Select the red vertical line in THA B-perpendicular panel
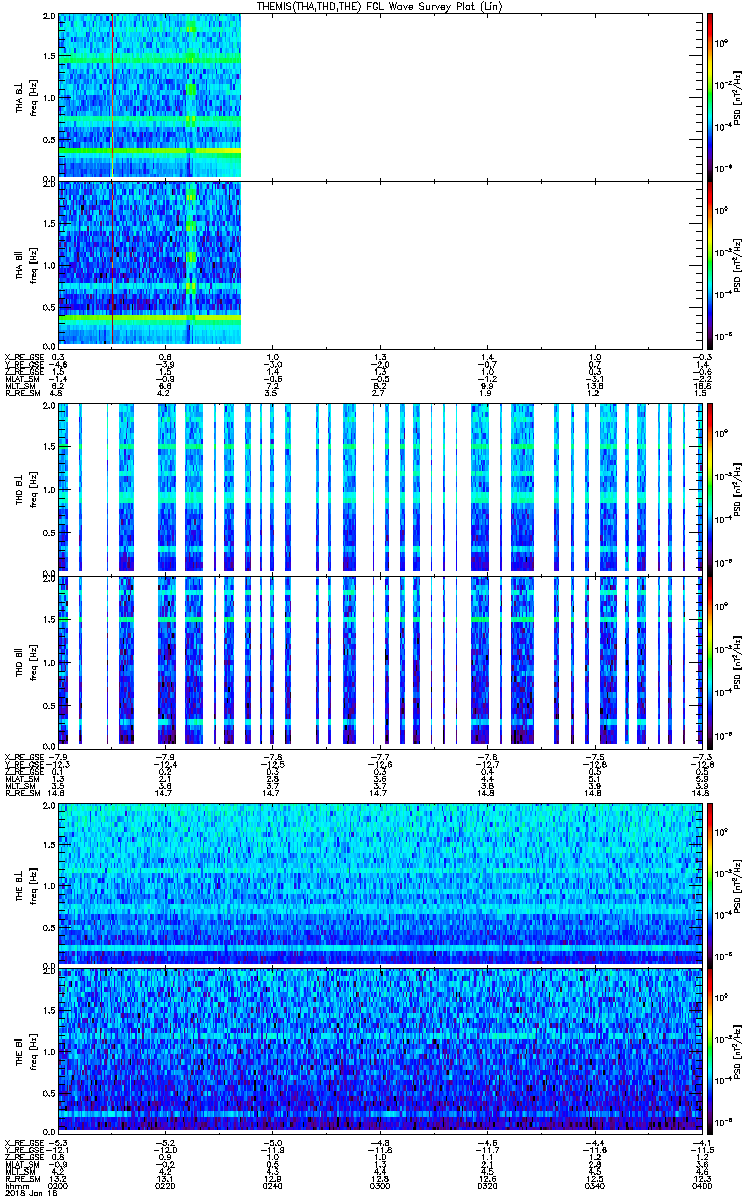 113,95
